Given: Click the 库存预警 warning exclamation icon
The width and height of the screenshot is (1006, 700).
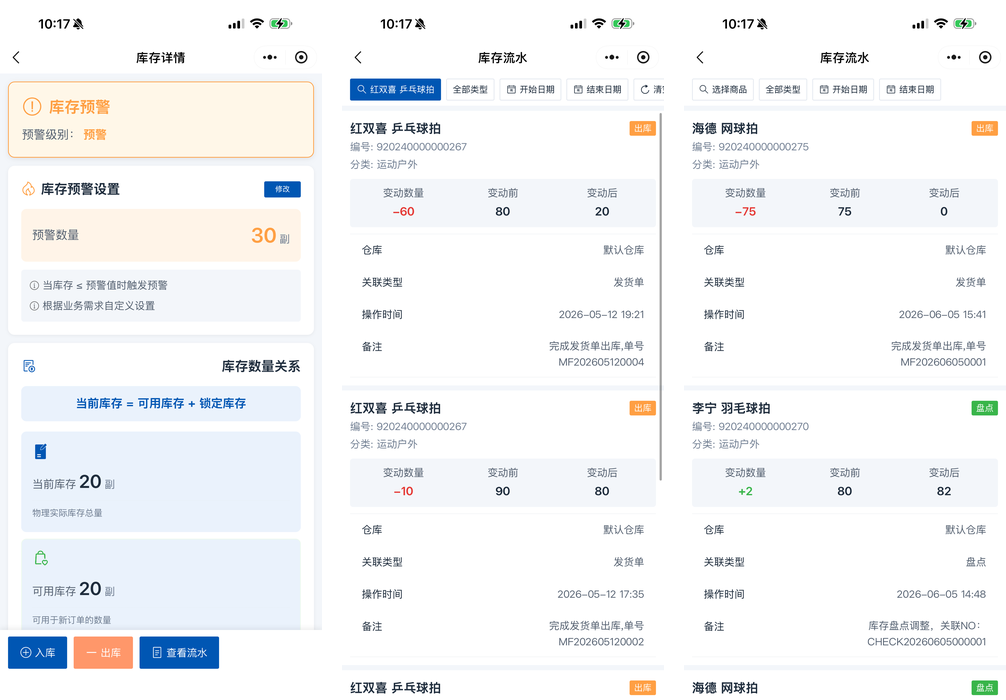Looking at the screenshot, I should pyautogui.click(x=31, y=107).
